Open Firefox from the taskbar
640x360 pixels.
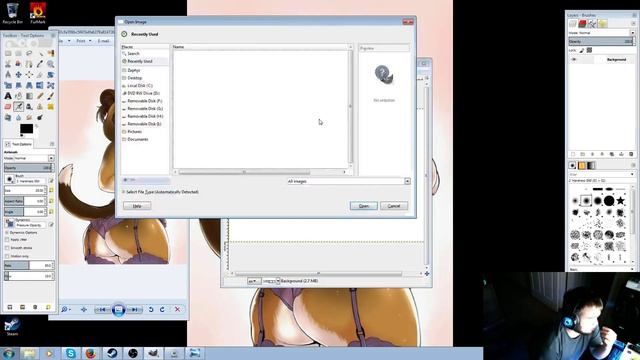click(x=91, y=353)
